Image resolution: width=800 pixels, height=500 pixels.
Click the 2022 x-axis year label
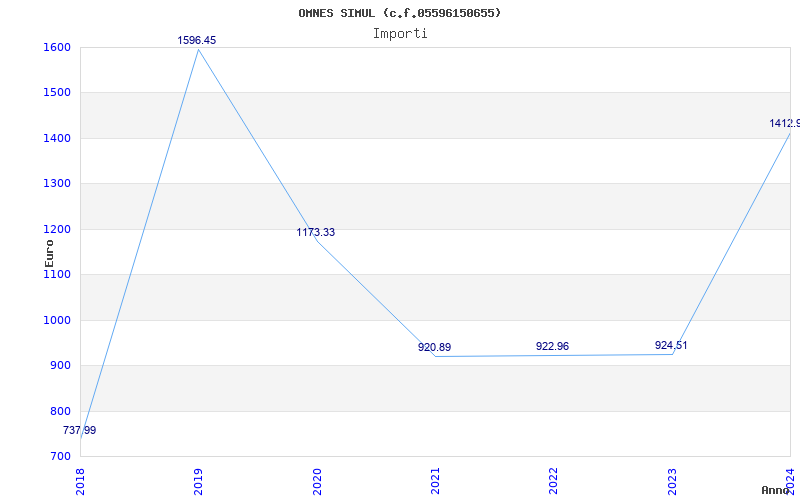point(554,481)
